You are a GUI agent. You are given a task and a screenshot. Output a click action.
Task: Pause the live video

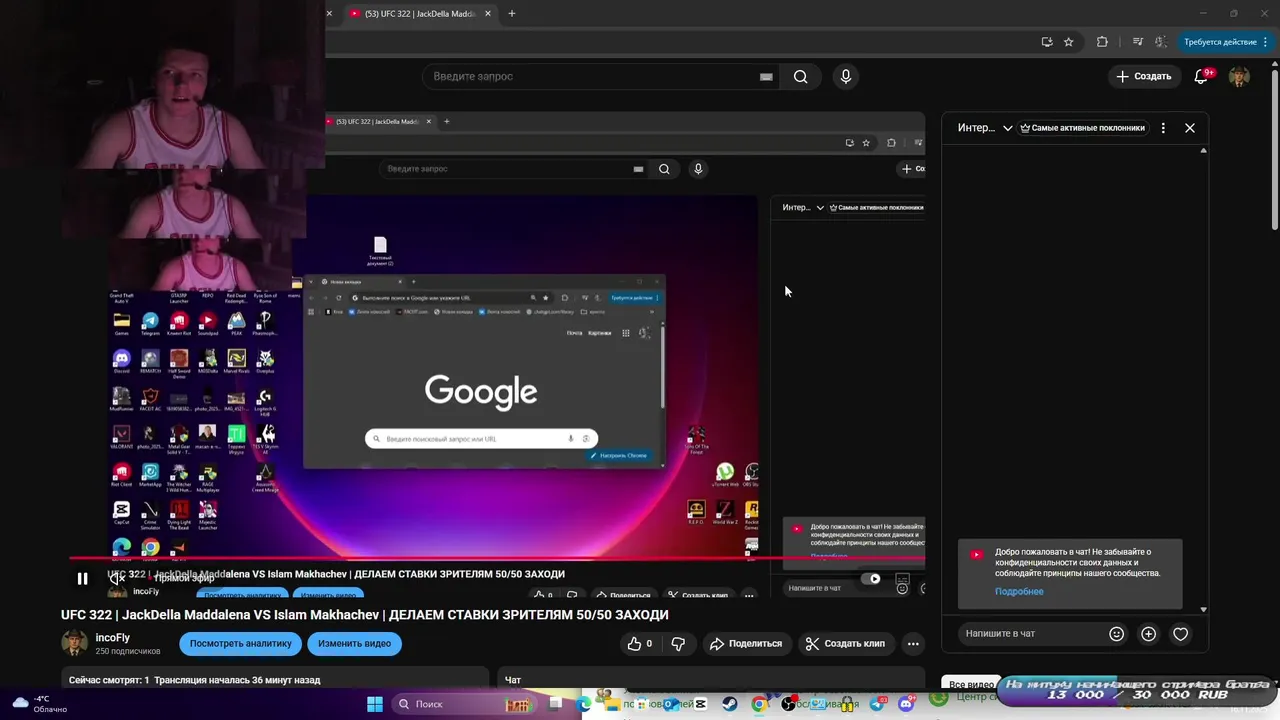[83, 578]
